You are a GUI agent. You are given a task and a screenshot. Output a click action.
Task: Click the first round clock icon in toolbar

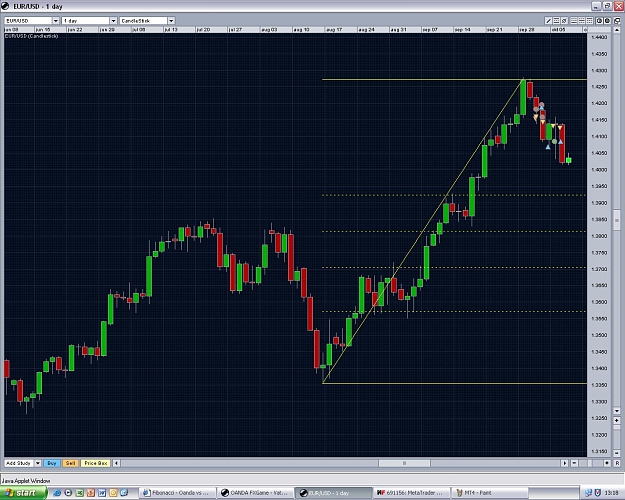(599, 21)
